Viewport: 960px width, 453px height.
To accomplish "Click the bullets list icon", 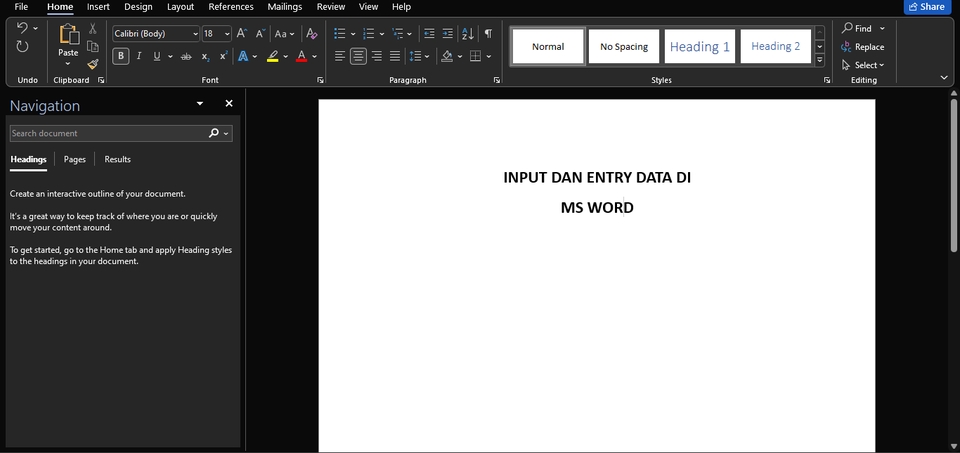I will tap(340, 34).
